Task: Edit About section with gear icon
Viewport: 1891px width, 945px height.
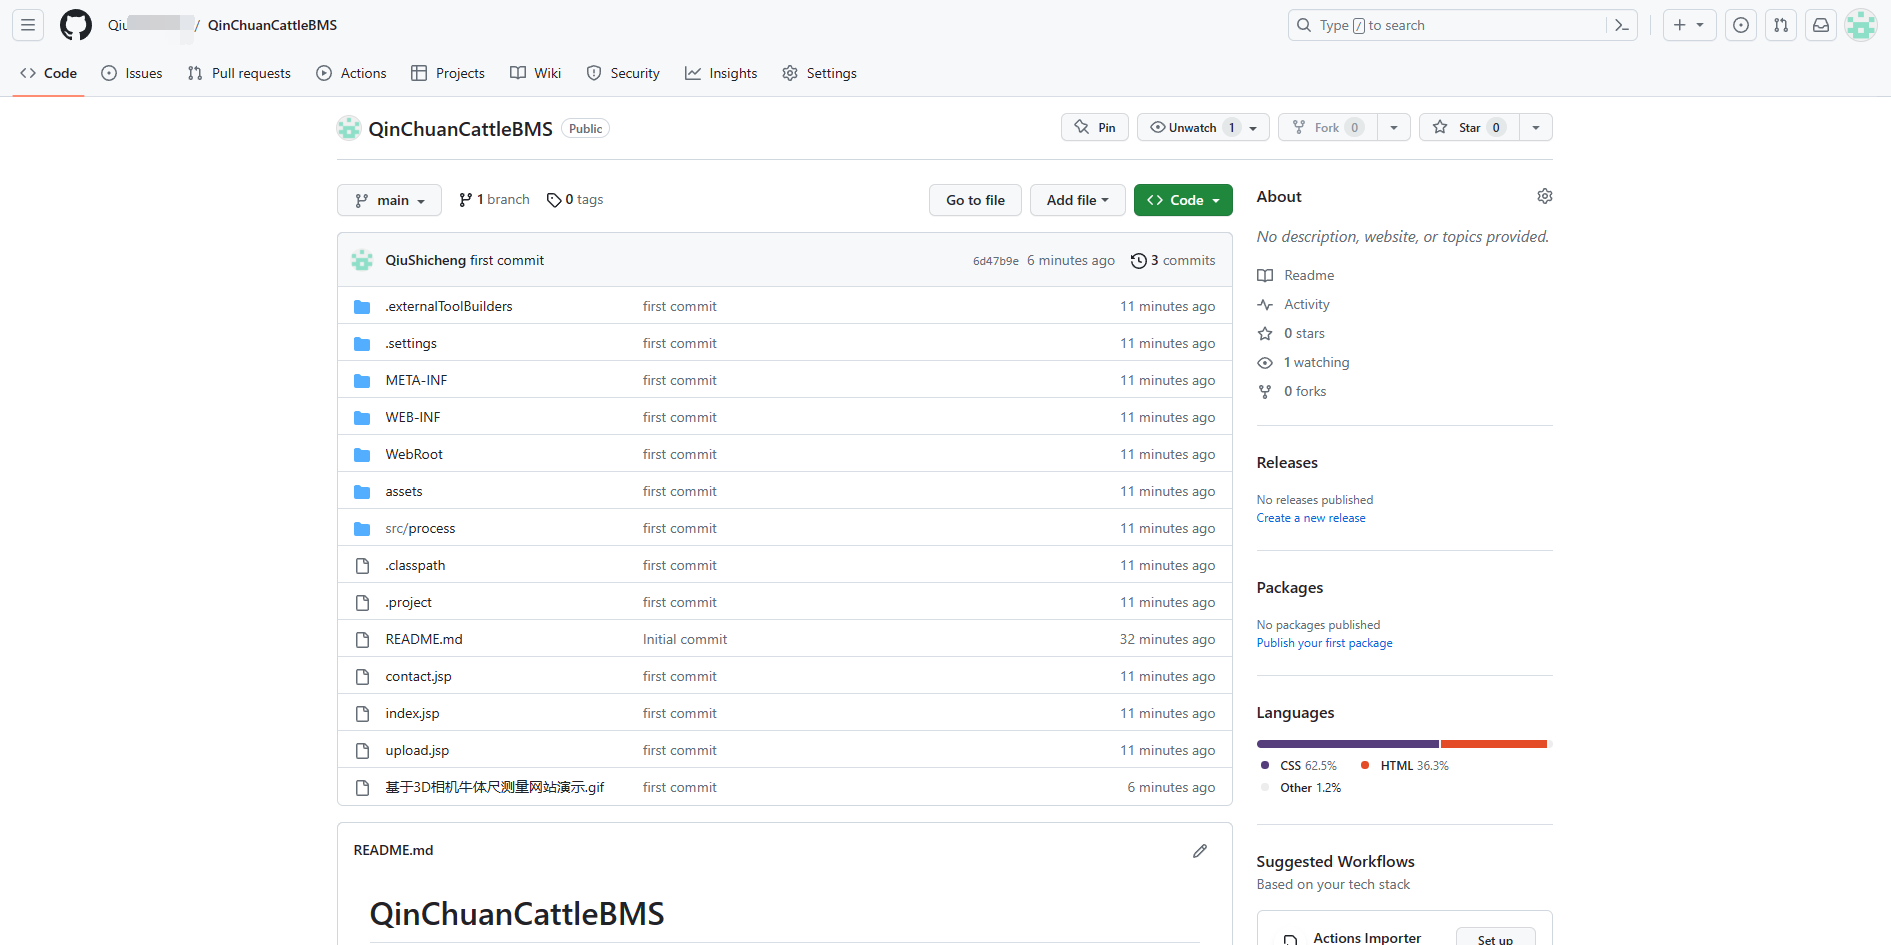Action: pos(1545,196)
